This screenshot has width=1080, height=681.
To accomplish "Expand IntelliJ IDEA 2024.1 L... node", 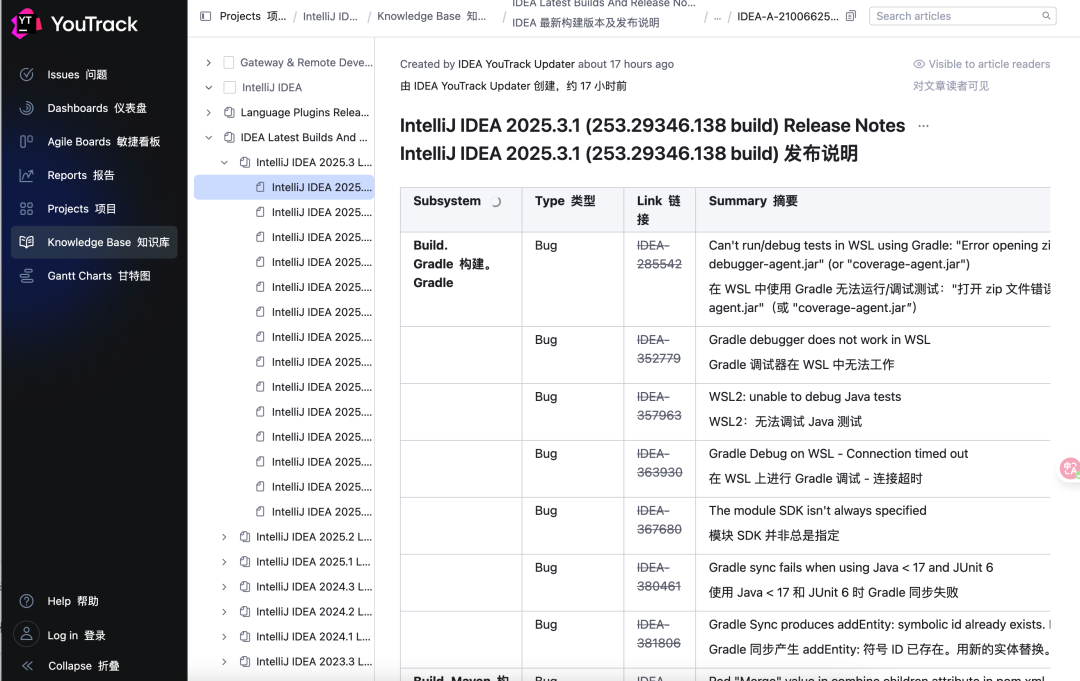I will [x=224, y=637].
